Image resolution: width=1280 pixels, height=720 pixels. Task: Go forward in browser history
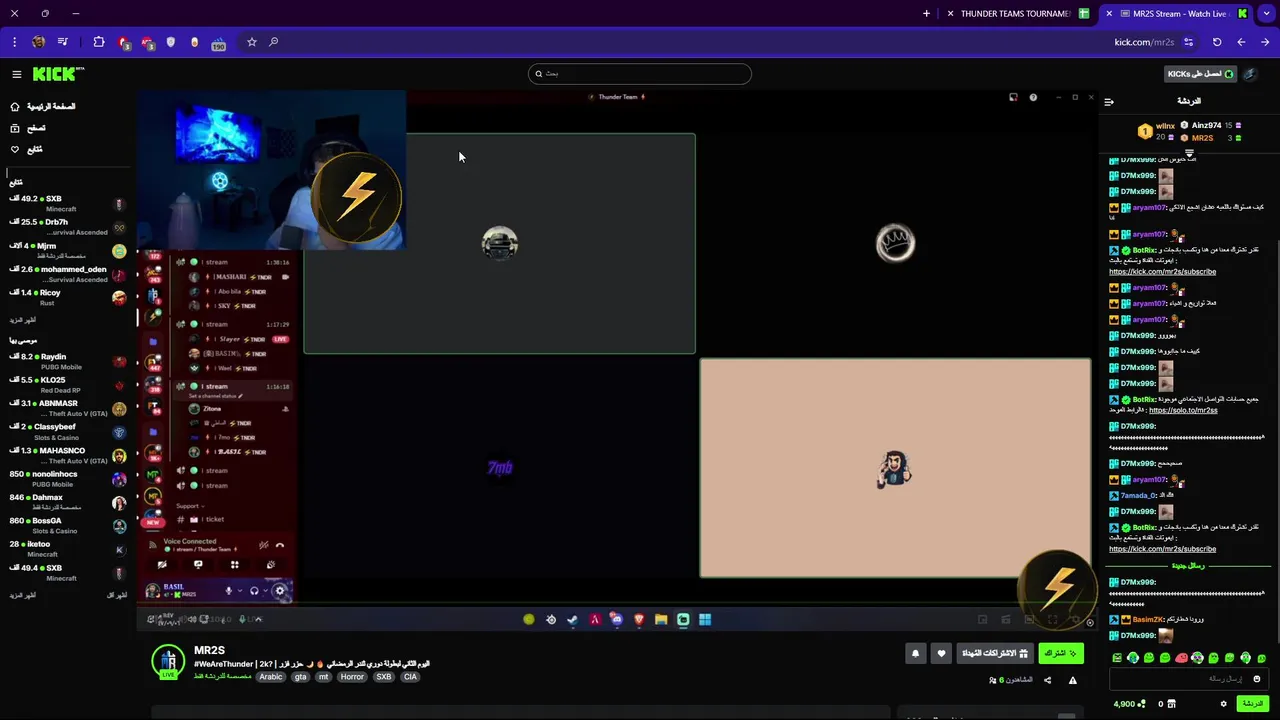[1265, 42]
